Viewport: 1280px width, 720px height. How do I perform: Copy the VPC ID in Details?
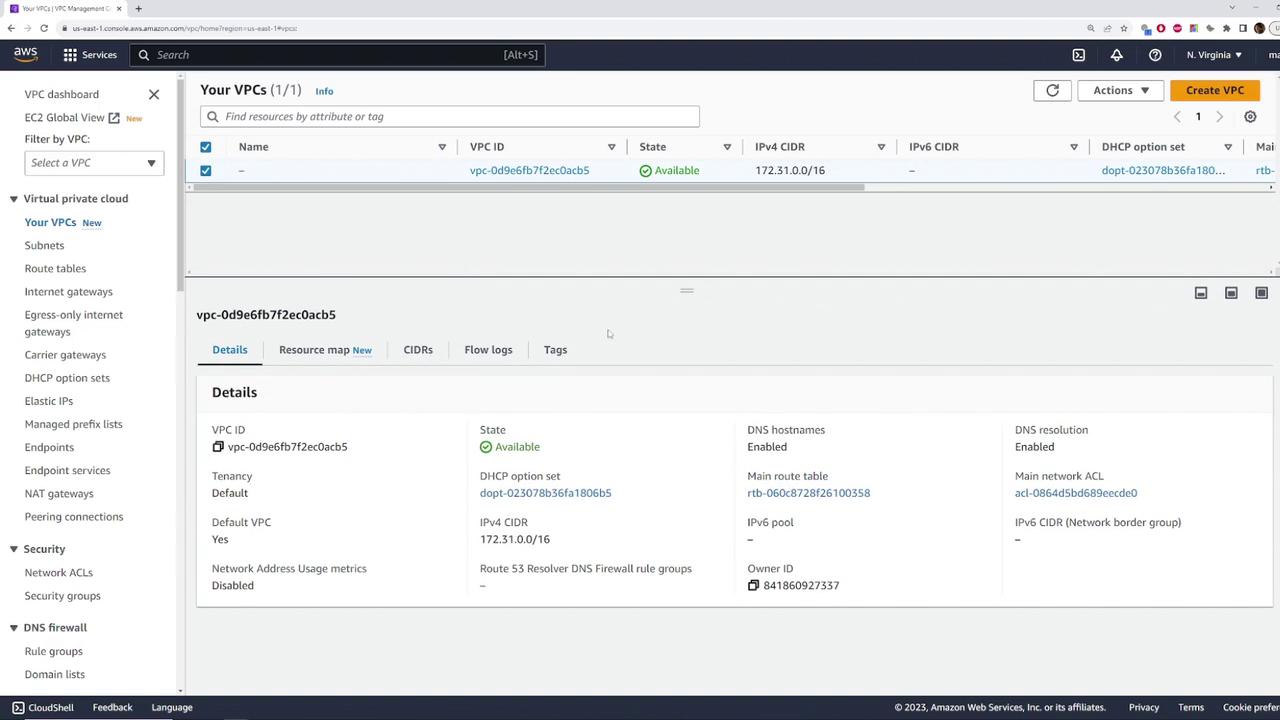tap(218, 447)
